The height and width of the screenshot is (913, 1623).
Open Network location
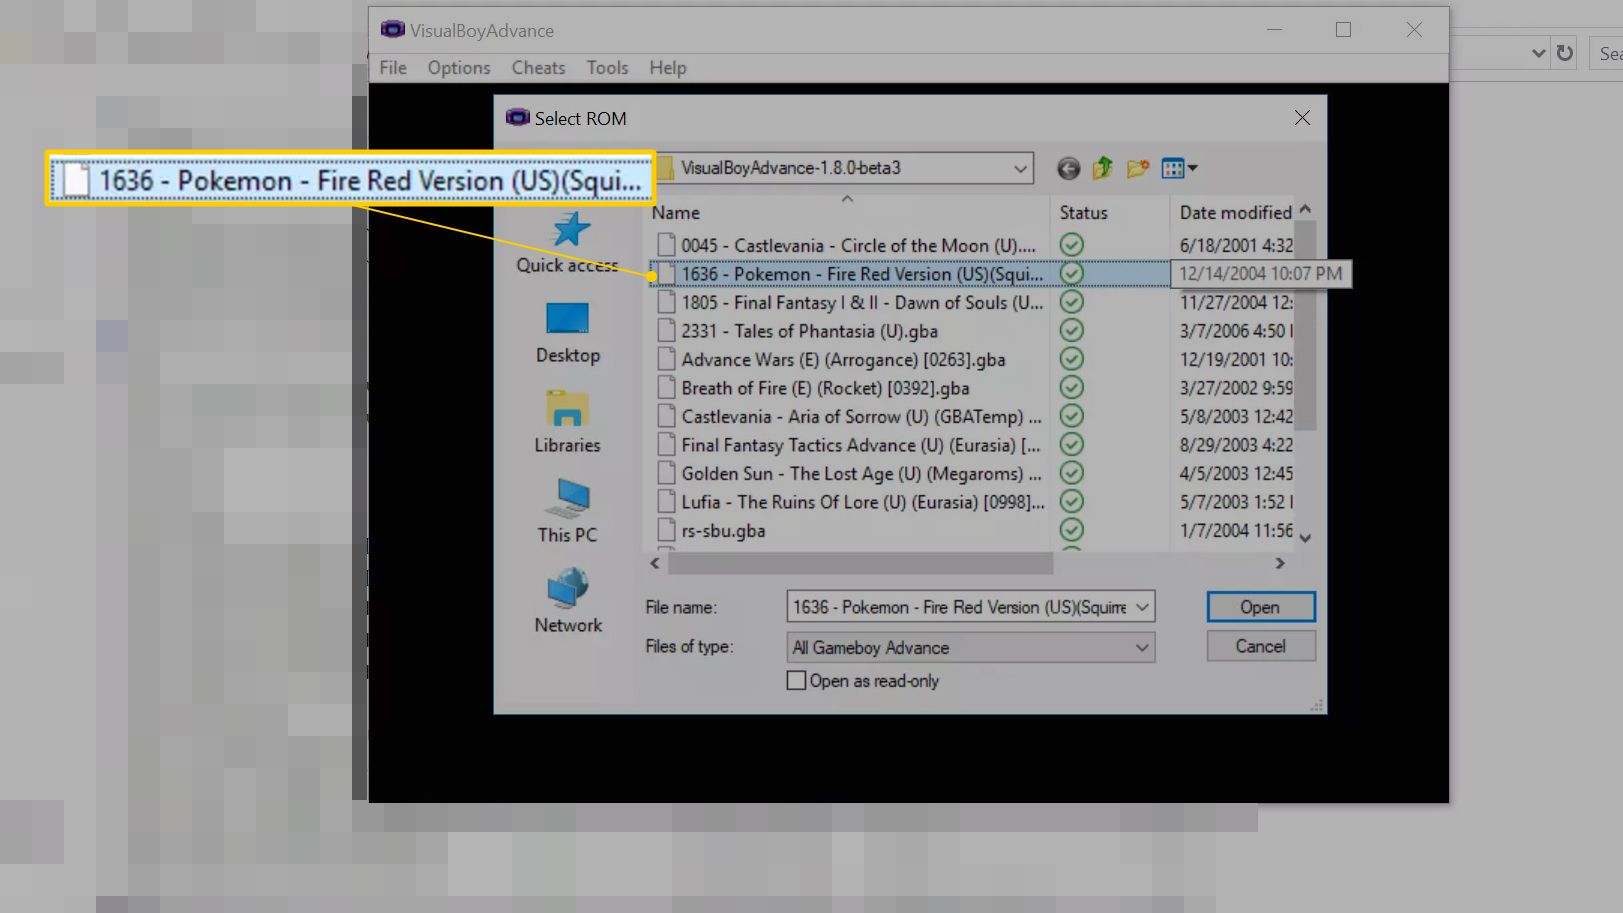click(x=567, y=601)
